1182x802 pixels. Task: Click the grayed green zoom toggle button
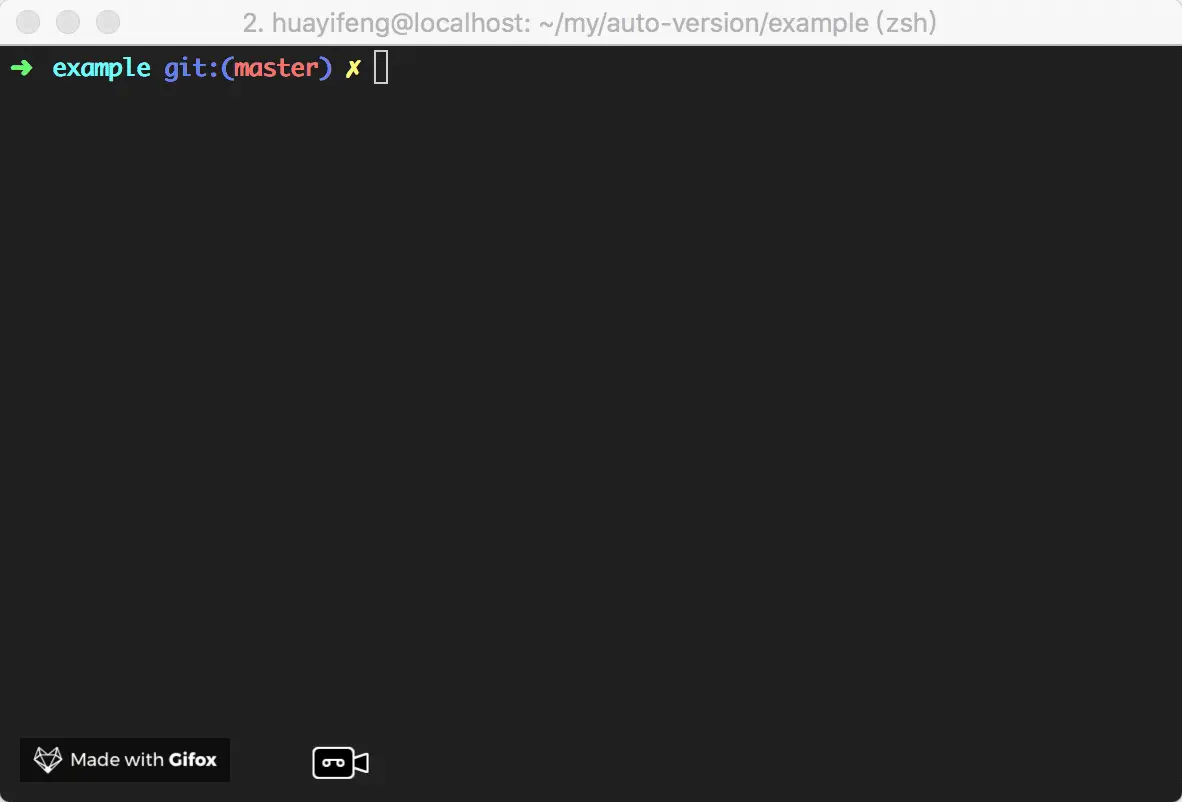tap(108, 22)
